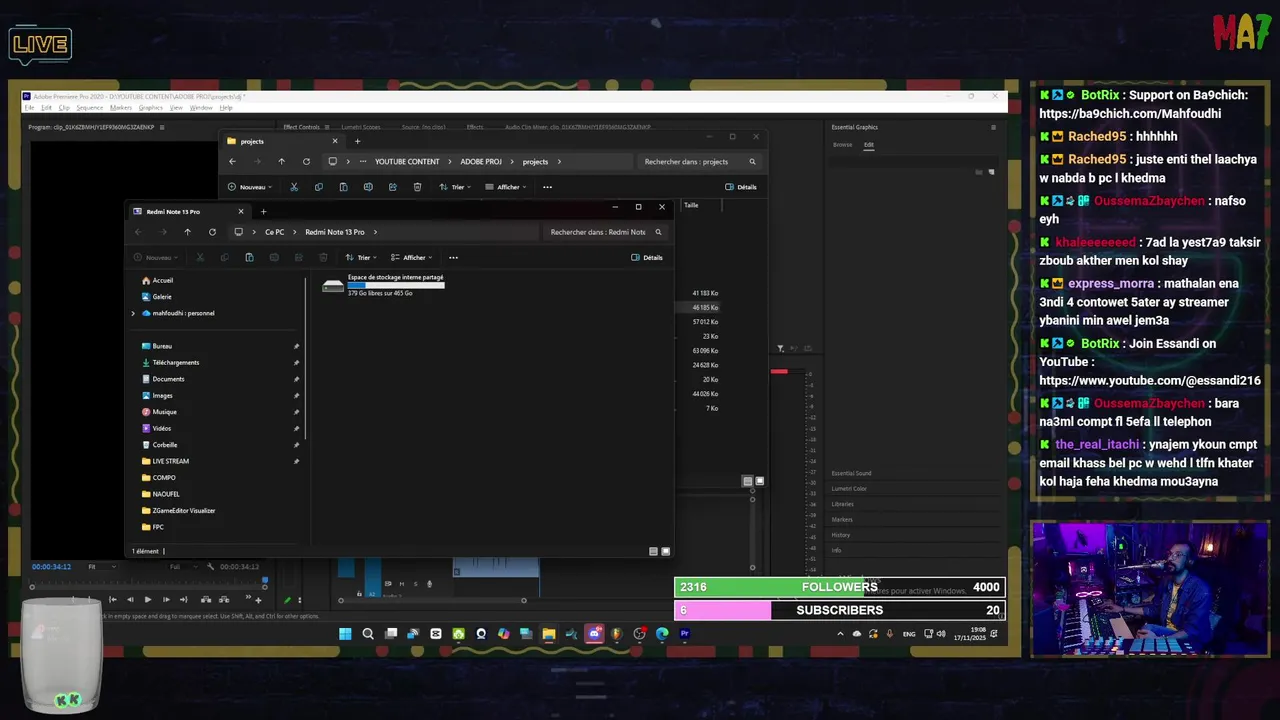This screenshot has height=720, width=1280.
Task: Click the Espace de stockage interne partagé drive
Action: point(383,285)
